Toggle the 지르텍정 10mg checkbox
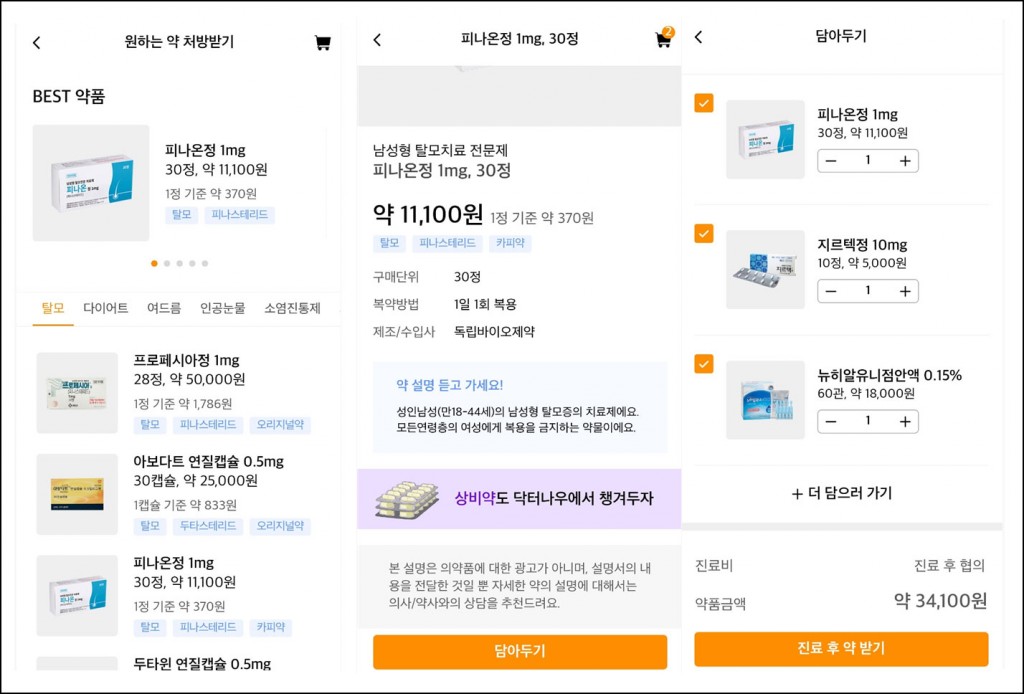Image resolution: width=1024 pixels, height=694 pixels. tap(704, 234)
